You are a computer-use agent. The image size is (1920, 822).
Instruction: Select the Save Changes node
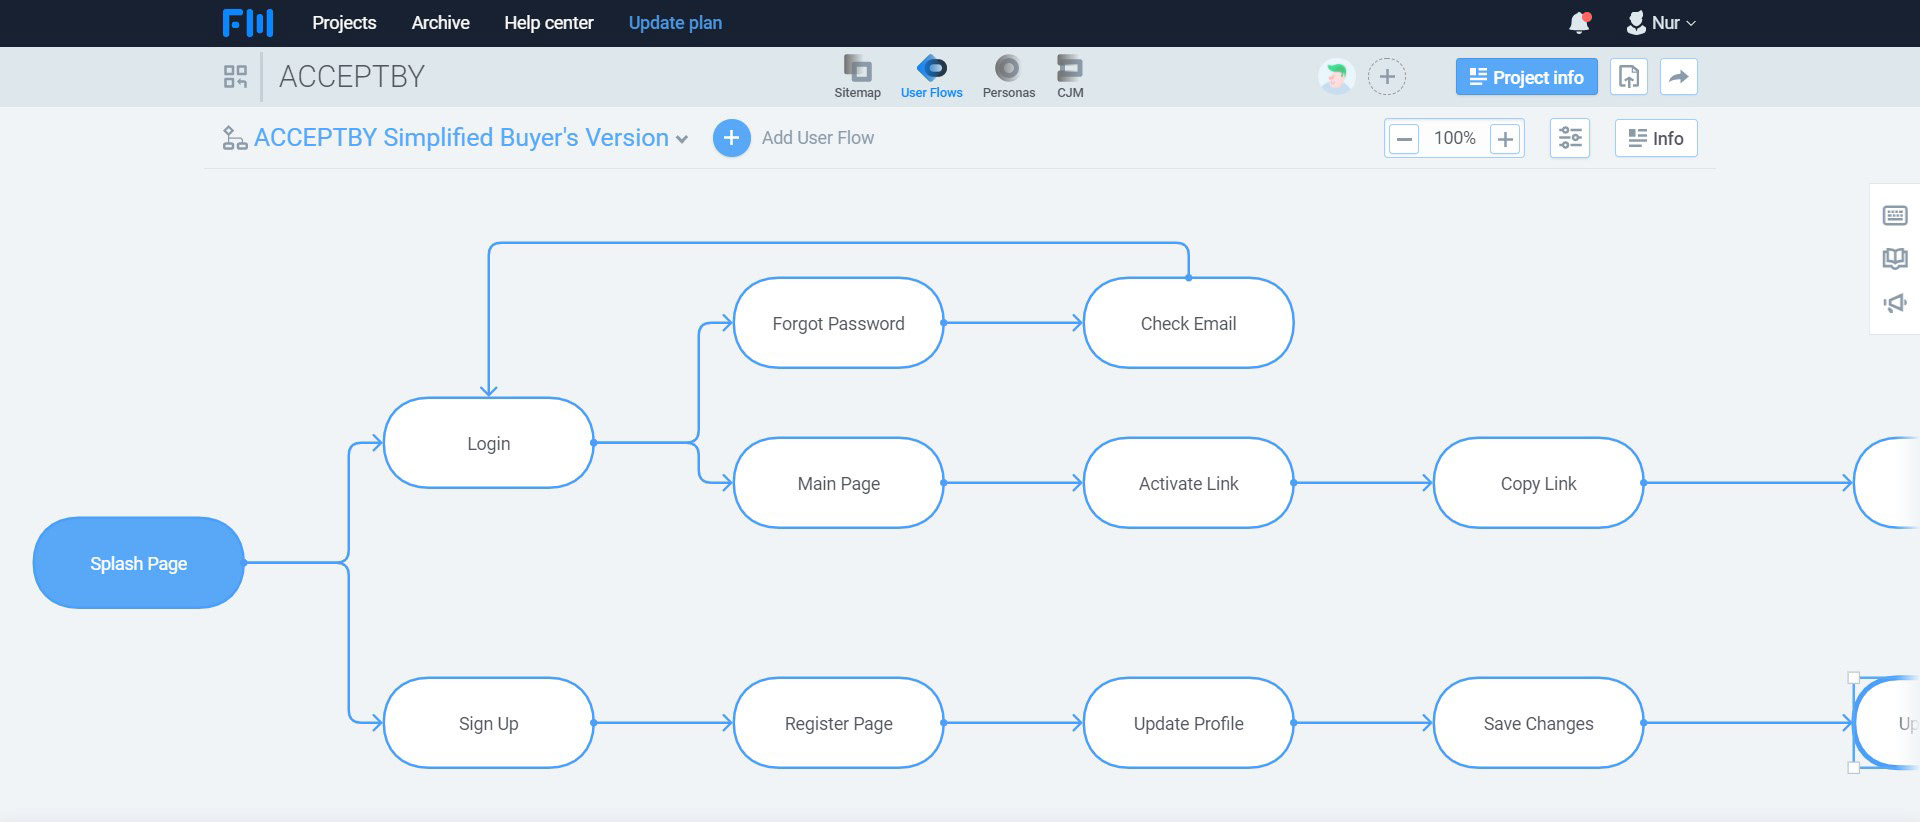pos(1539,723)
